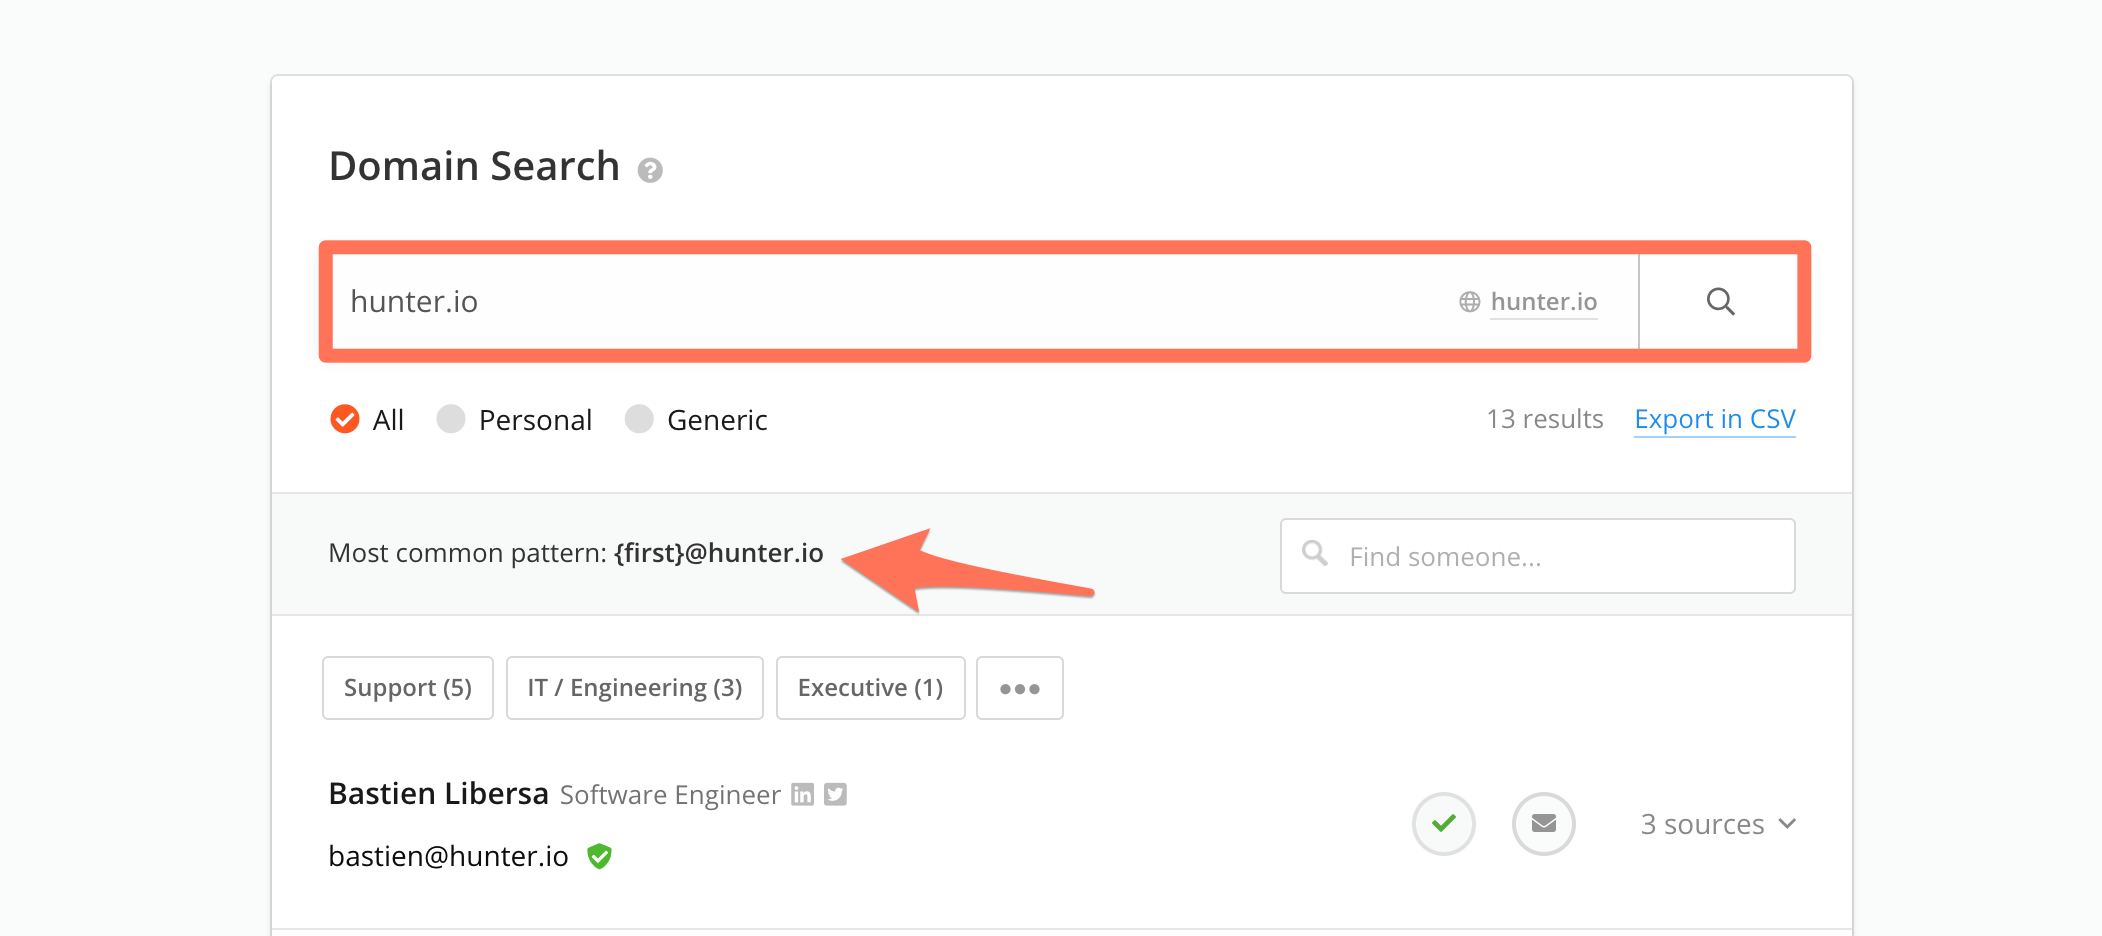Select the All radio filter
This screenshot has width=2102, height=936.
tap(345, 419)
